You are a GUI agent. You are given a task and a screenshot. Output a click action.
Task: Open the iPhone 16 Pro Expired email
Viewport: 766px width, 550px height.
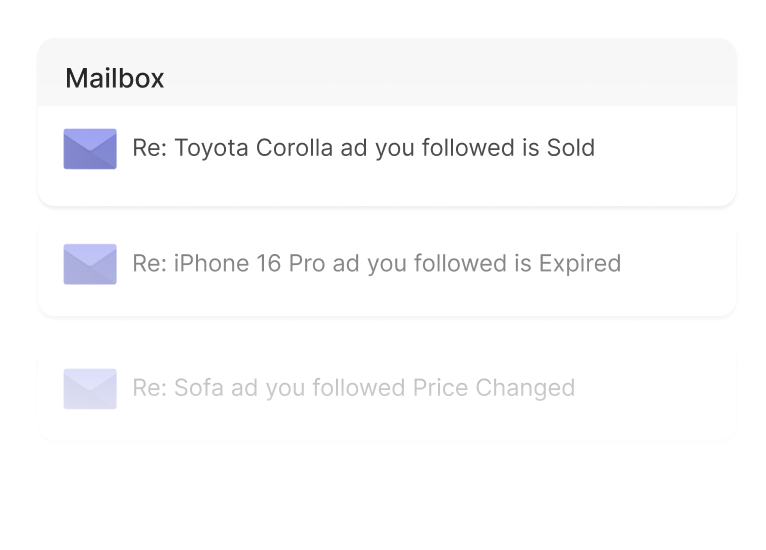click(x=376, y=264)
